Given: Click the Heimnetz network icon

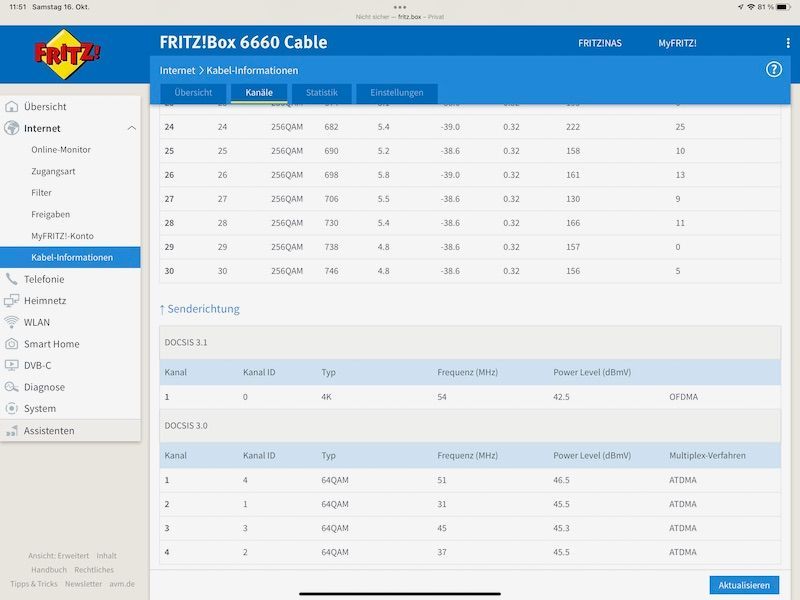Looking at the screenshot, I should pyautogui.click(x=11, y=301).
